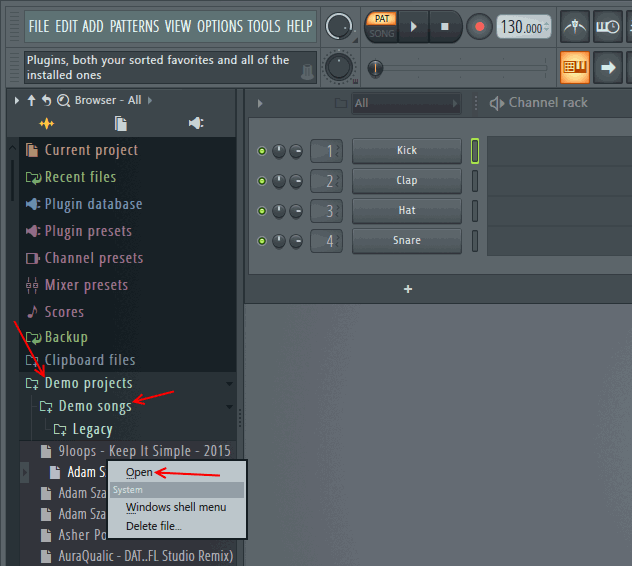Click the Clap channel button

[x=406, y=181]
